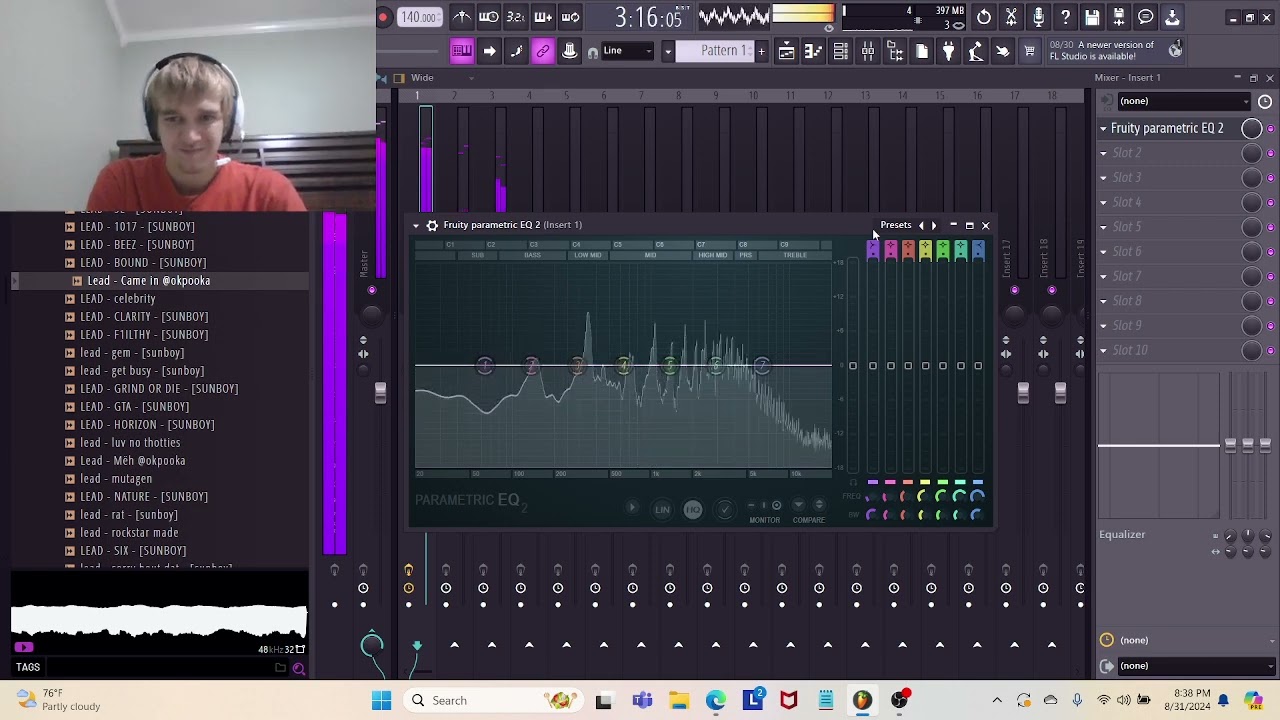Toggle the metronome icon
Screen dimensions: 1280x720
tap(462, 17)
